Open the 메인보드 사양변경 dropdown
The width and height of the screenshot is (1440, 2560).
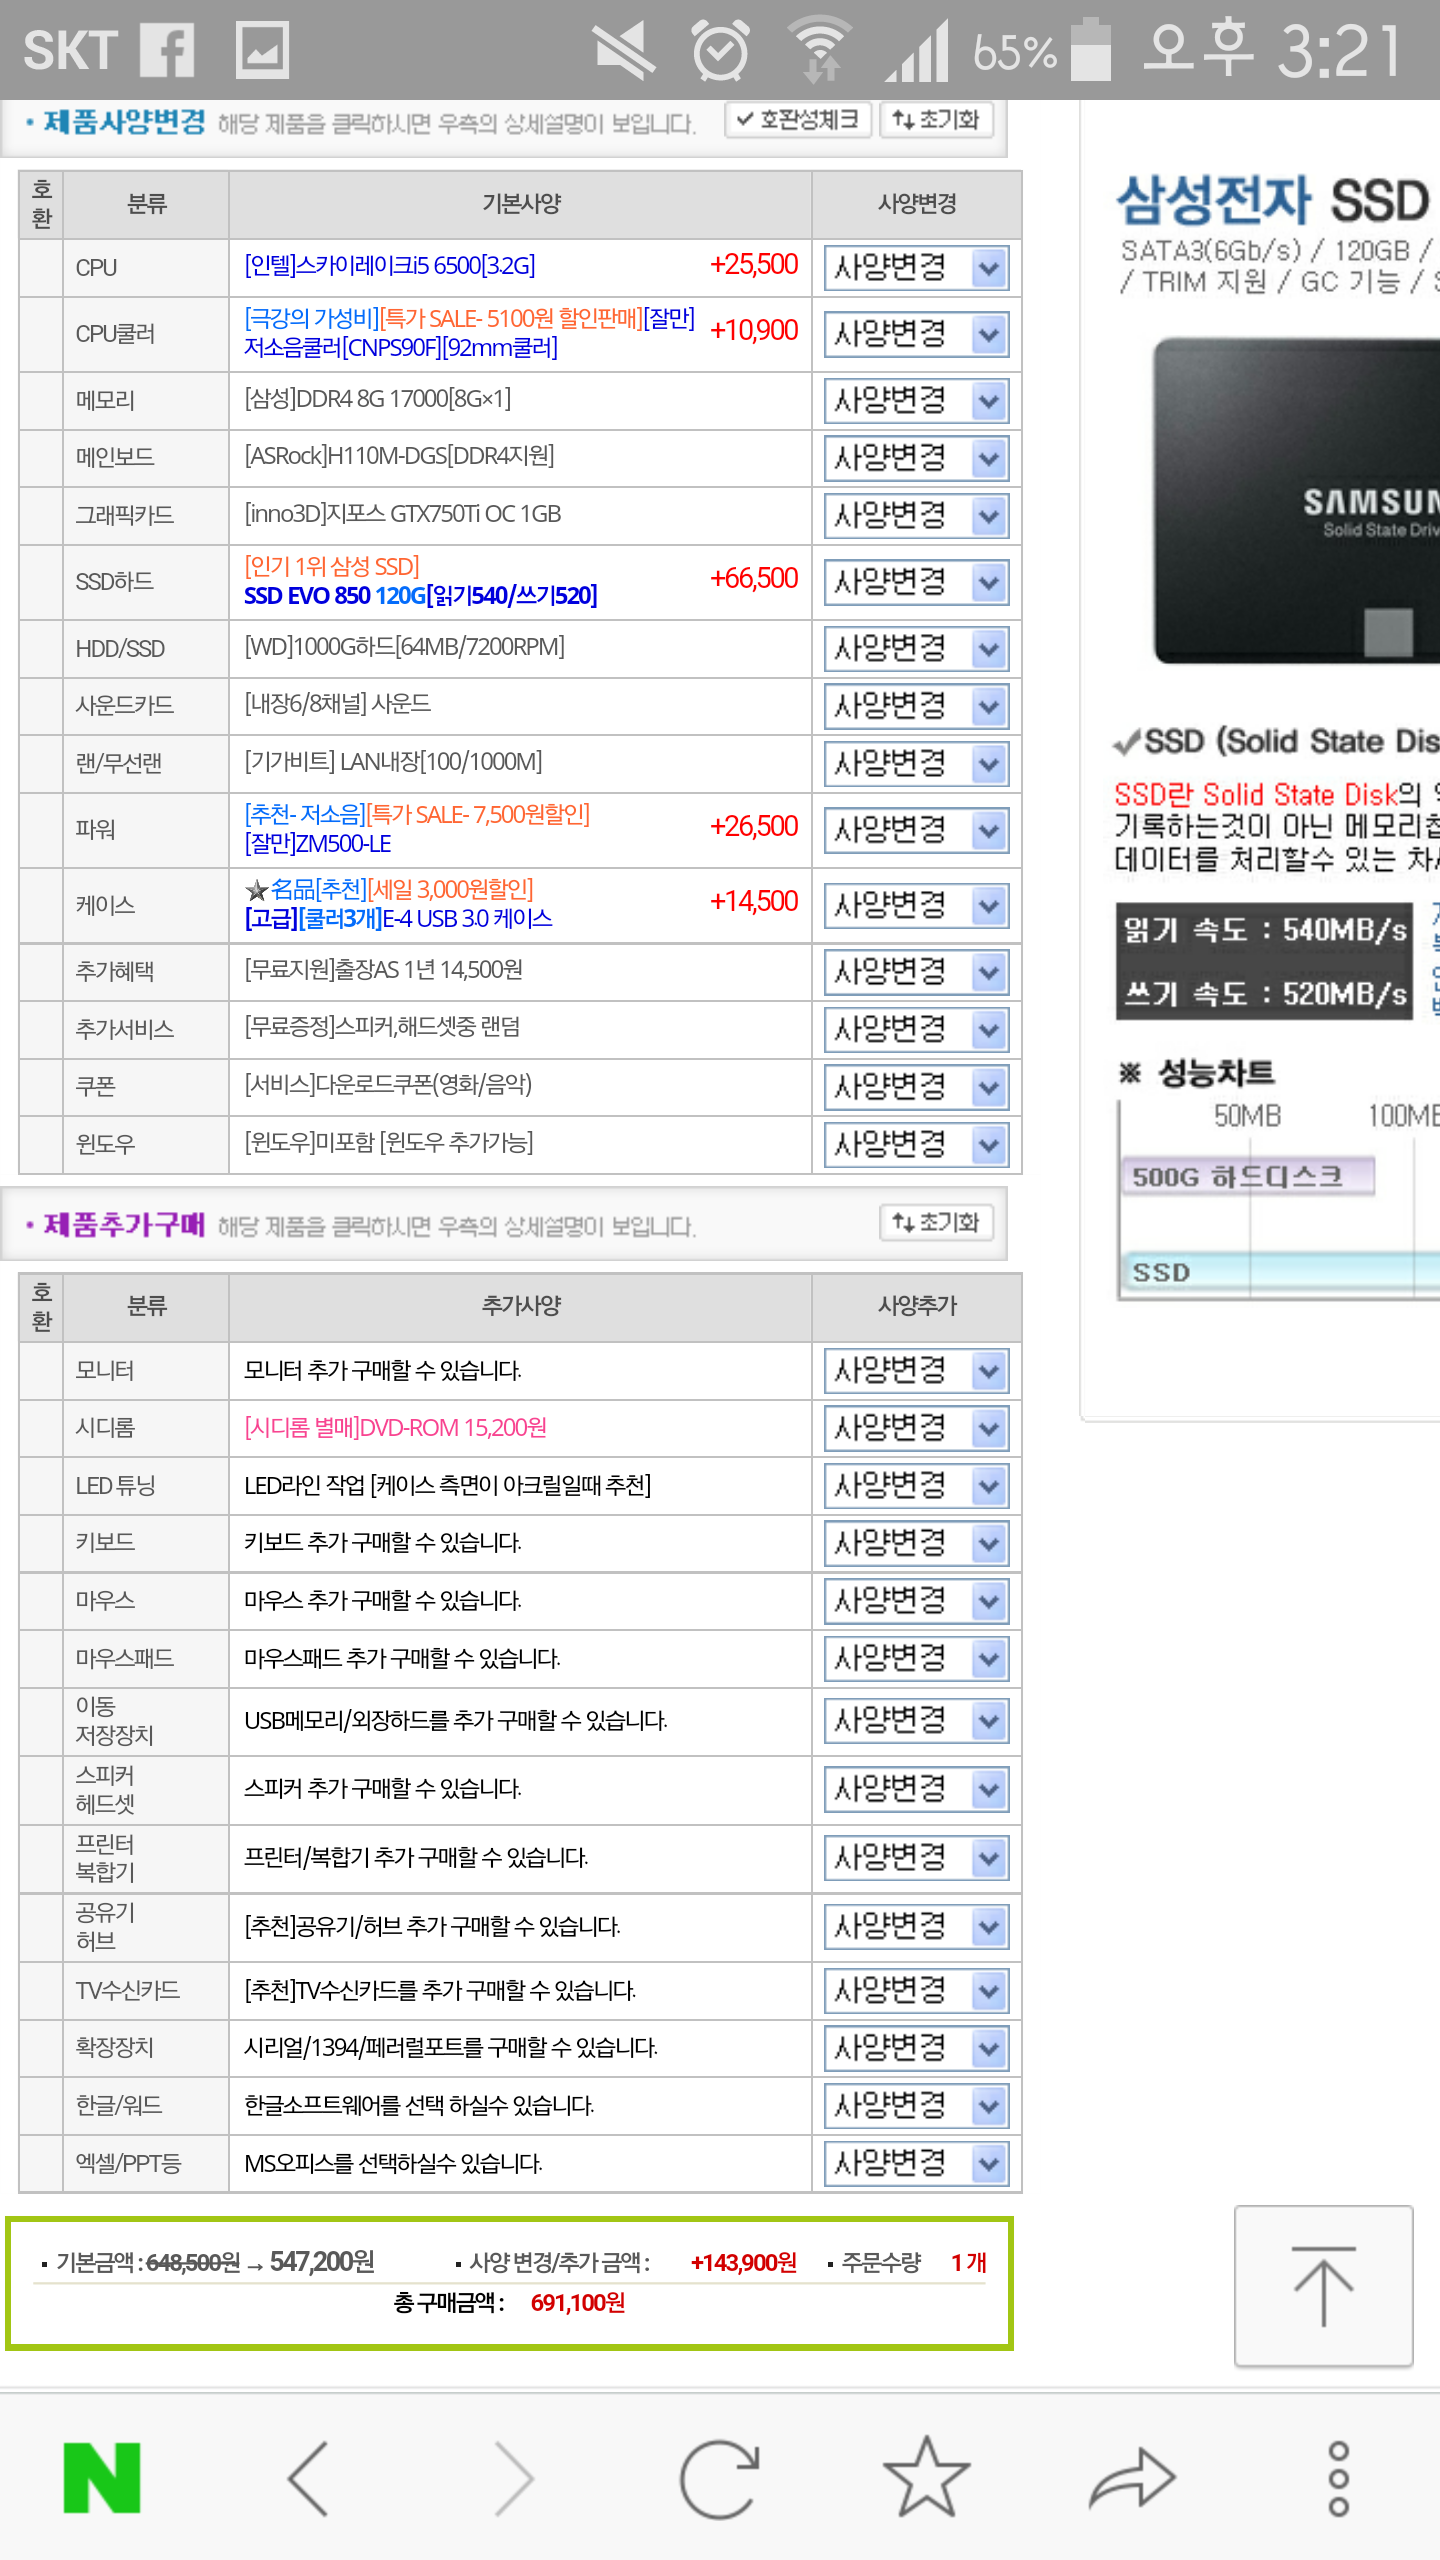coord(916,458)
